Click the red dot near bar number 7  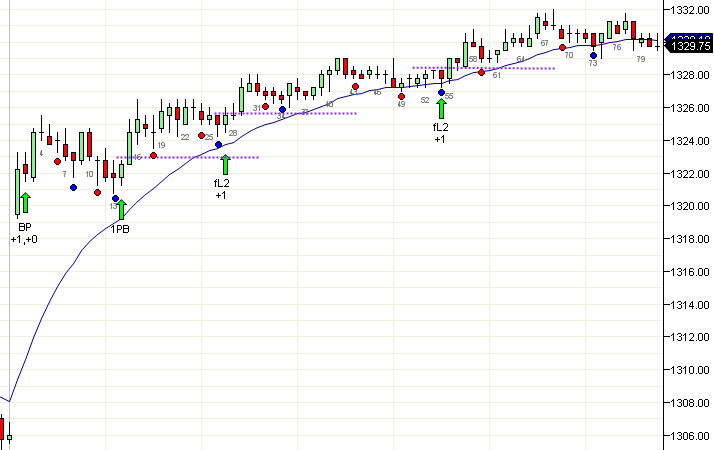click(57, 161)
